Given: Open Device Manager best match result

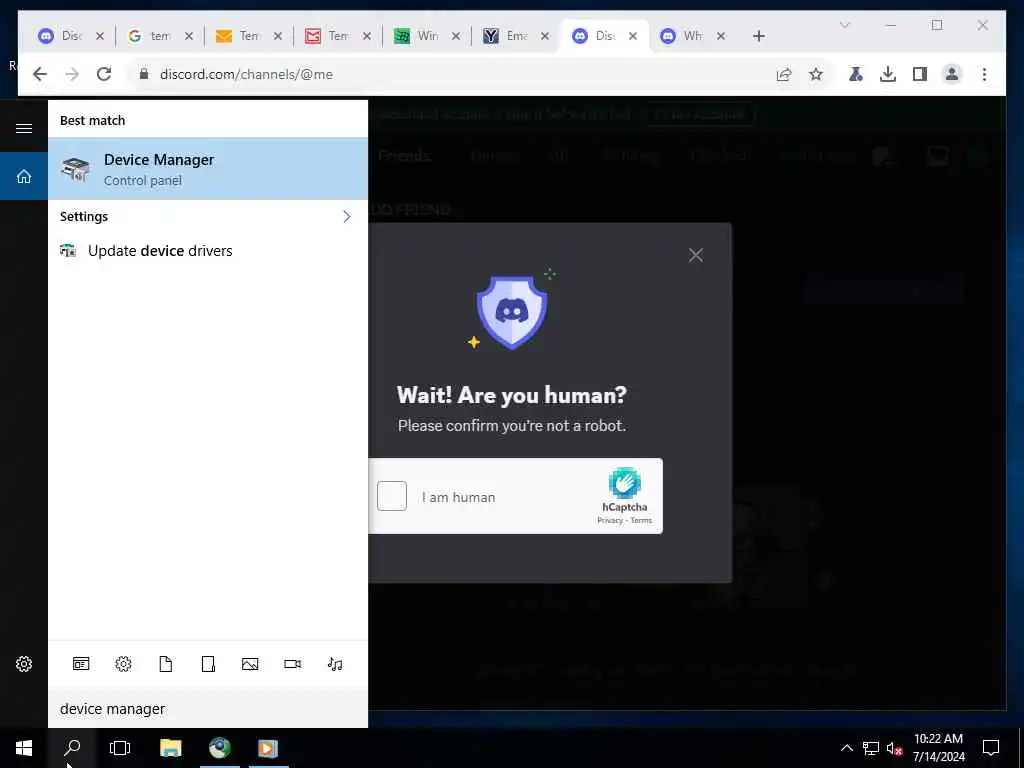Looking at the screenshot, I should coord(208,169).
